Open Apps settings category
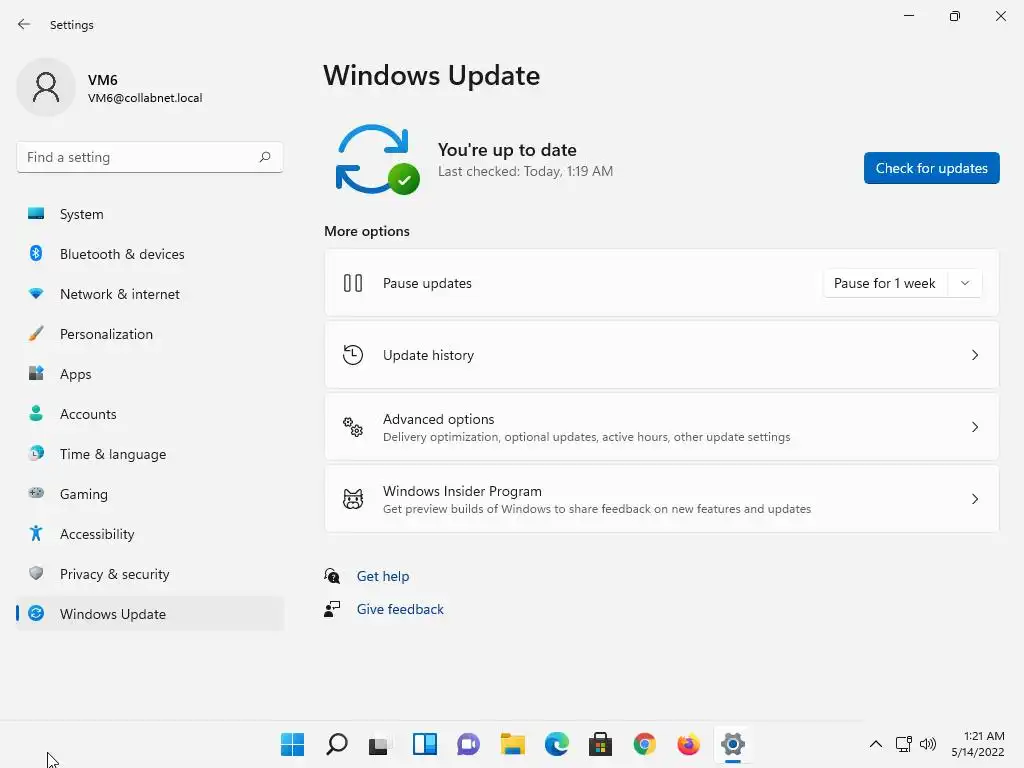This screenshot has width=1024, height=768. tap(150, 374)
